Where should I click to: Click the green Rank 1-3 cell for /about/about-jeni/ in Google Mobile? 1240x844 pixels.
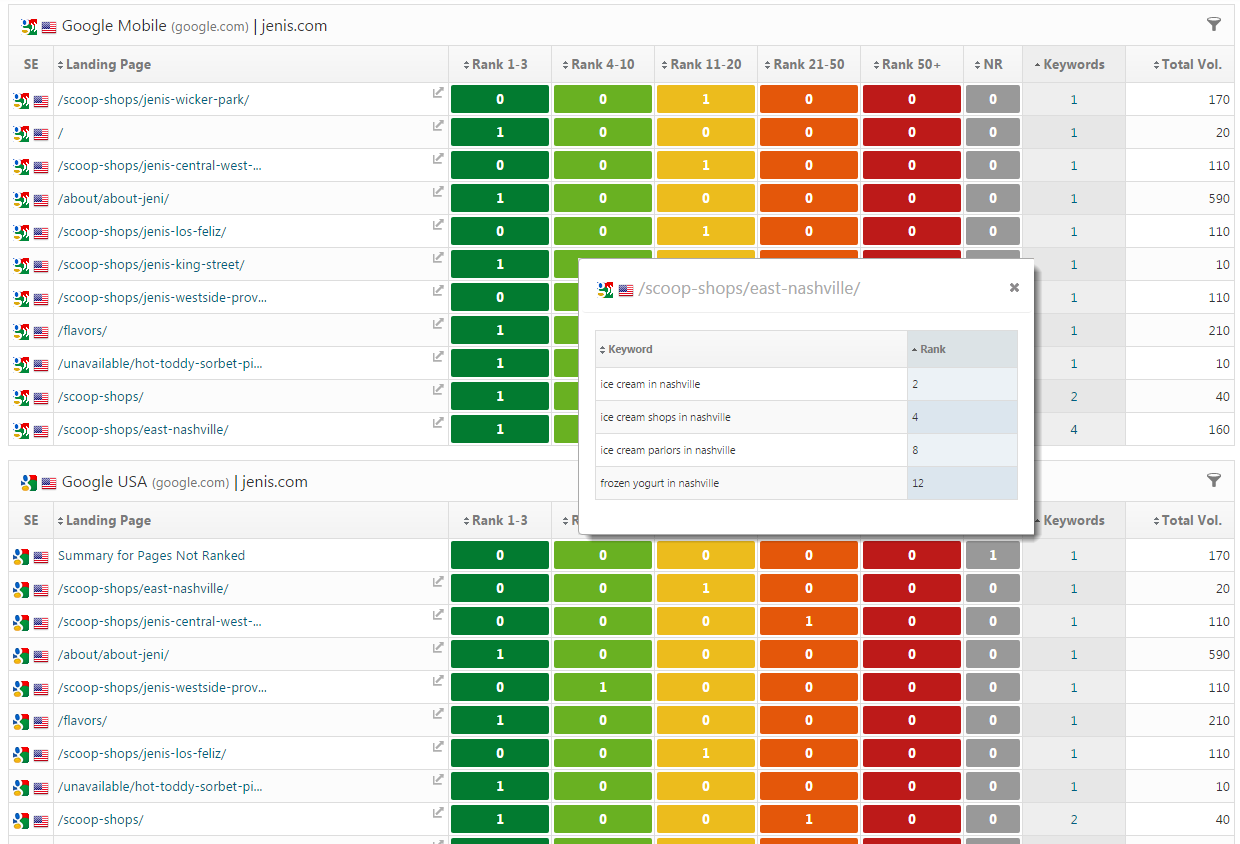500,198
